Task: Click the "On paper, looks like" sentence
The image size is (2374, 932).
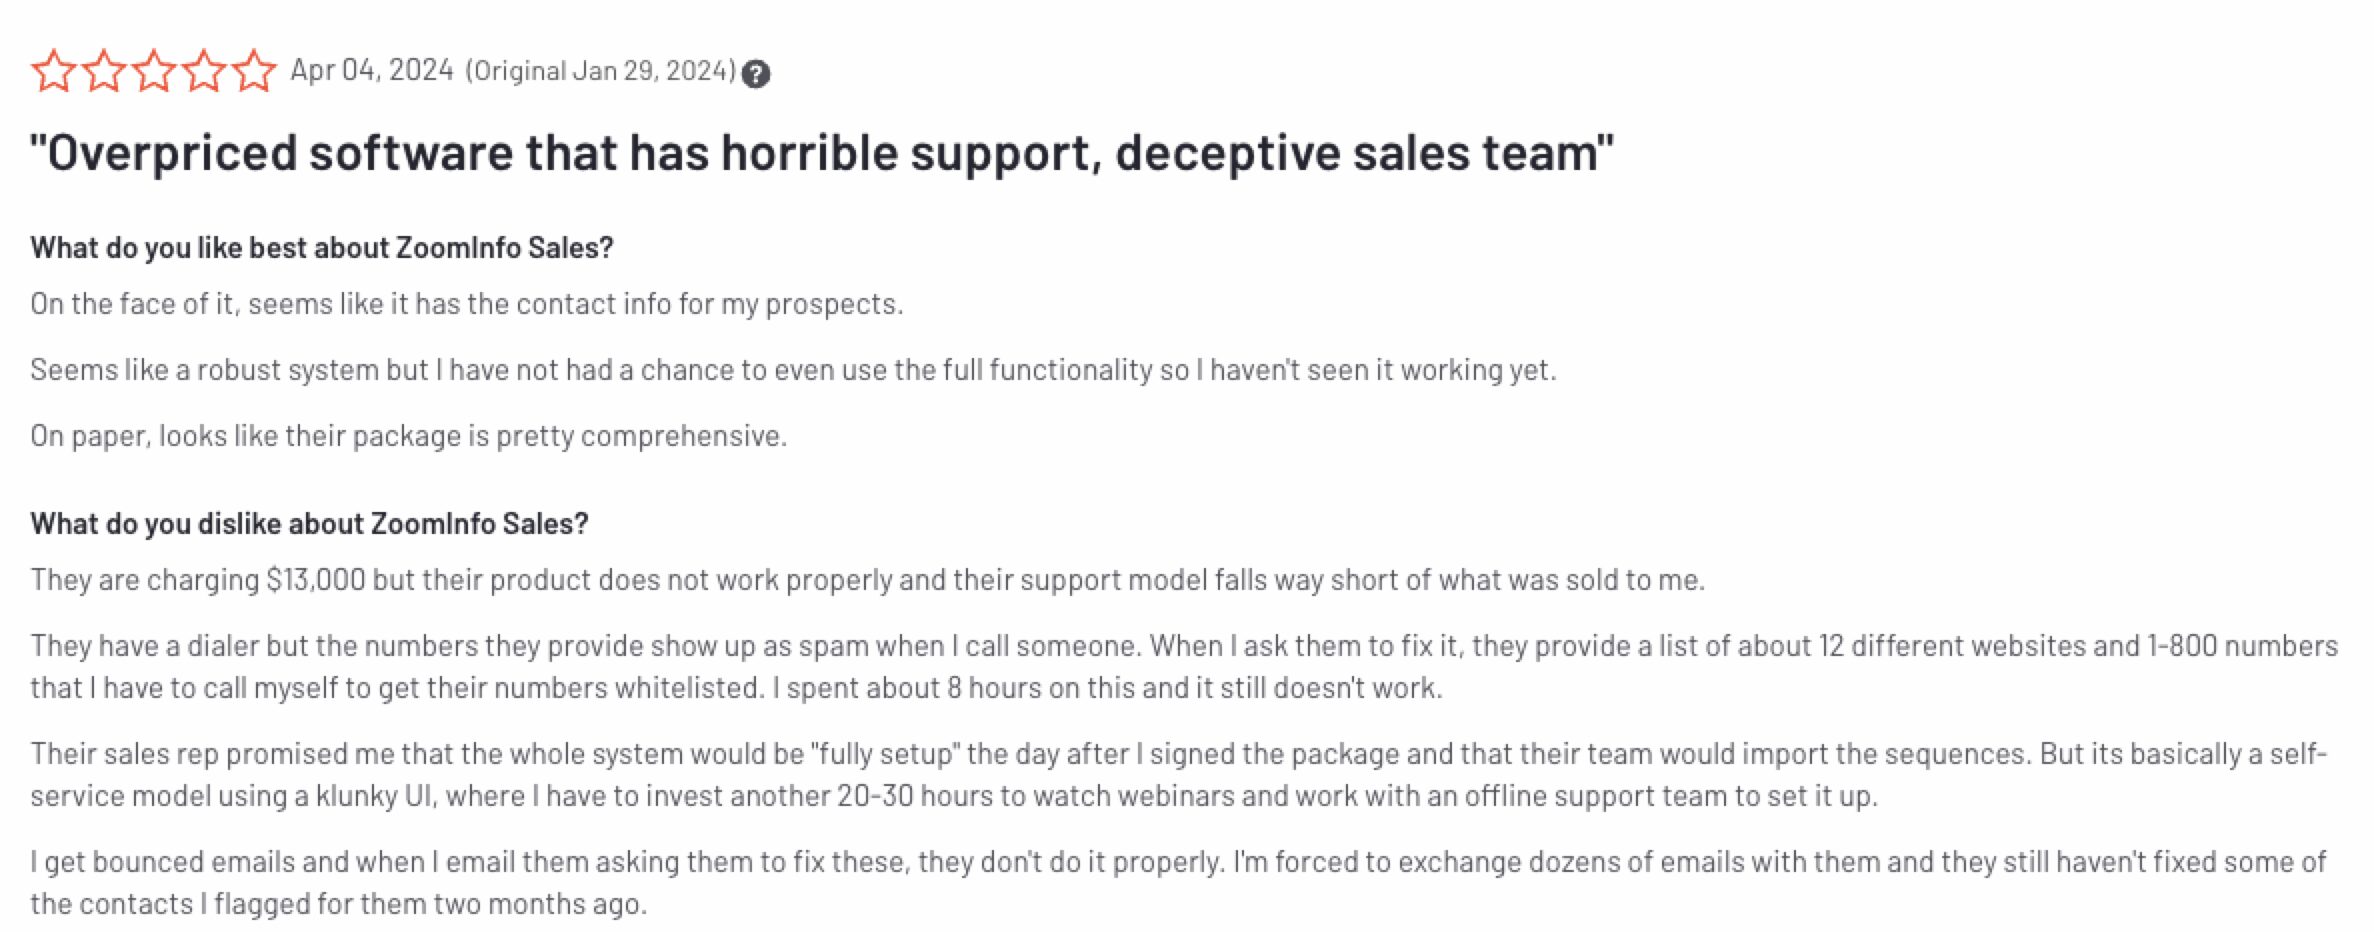Action: pyautogui.click(x=408, y=435)
